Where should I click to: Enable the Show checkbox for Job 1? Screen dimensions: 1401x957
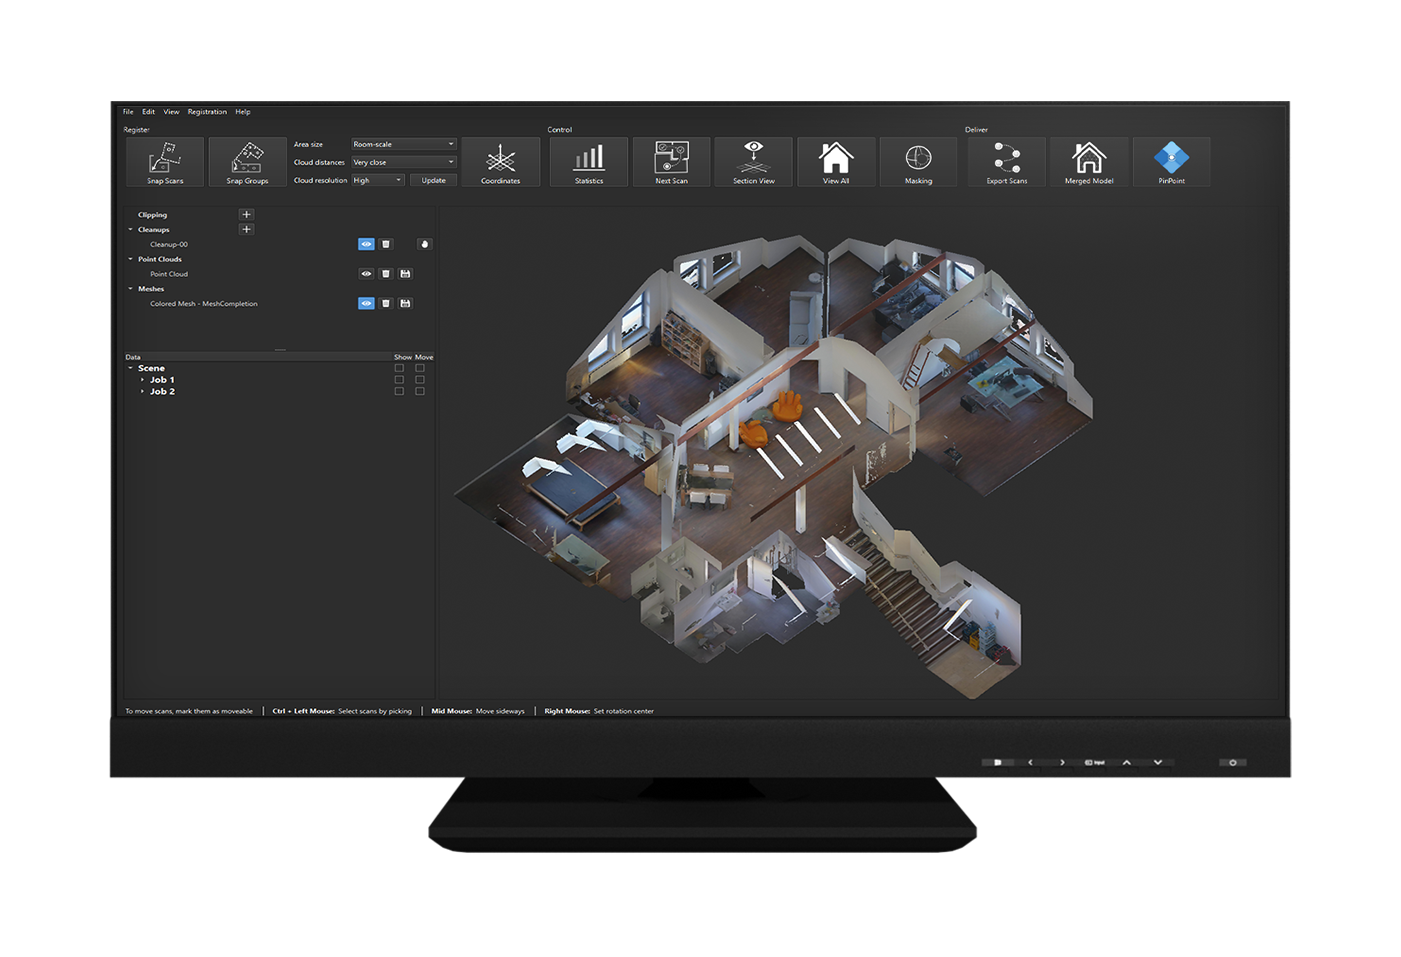[x=399, y=380]
